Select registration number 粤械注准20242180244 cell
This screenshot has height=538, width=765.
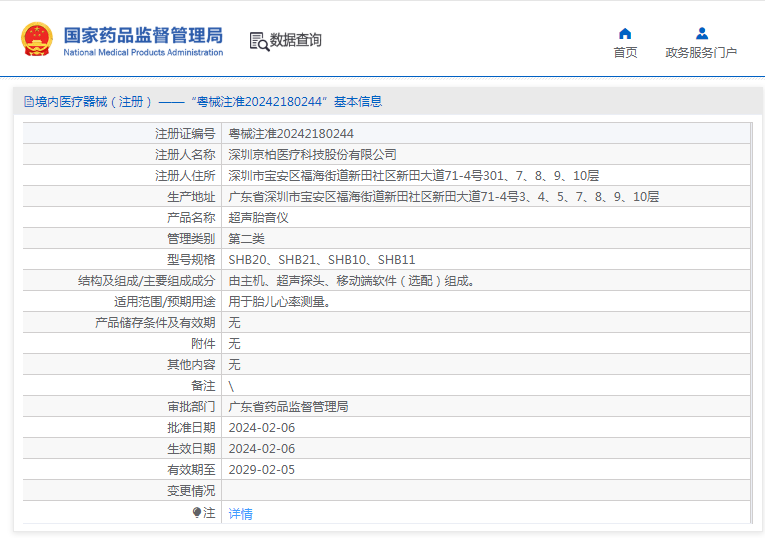point(291,134)
